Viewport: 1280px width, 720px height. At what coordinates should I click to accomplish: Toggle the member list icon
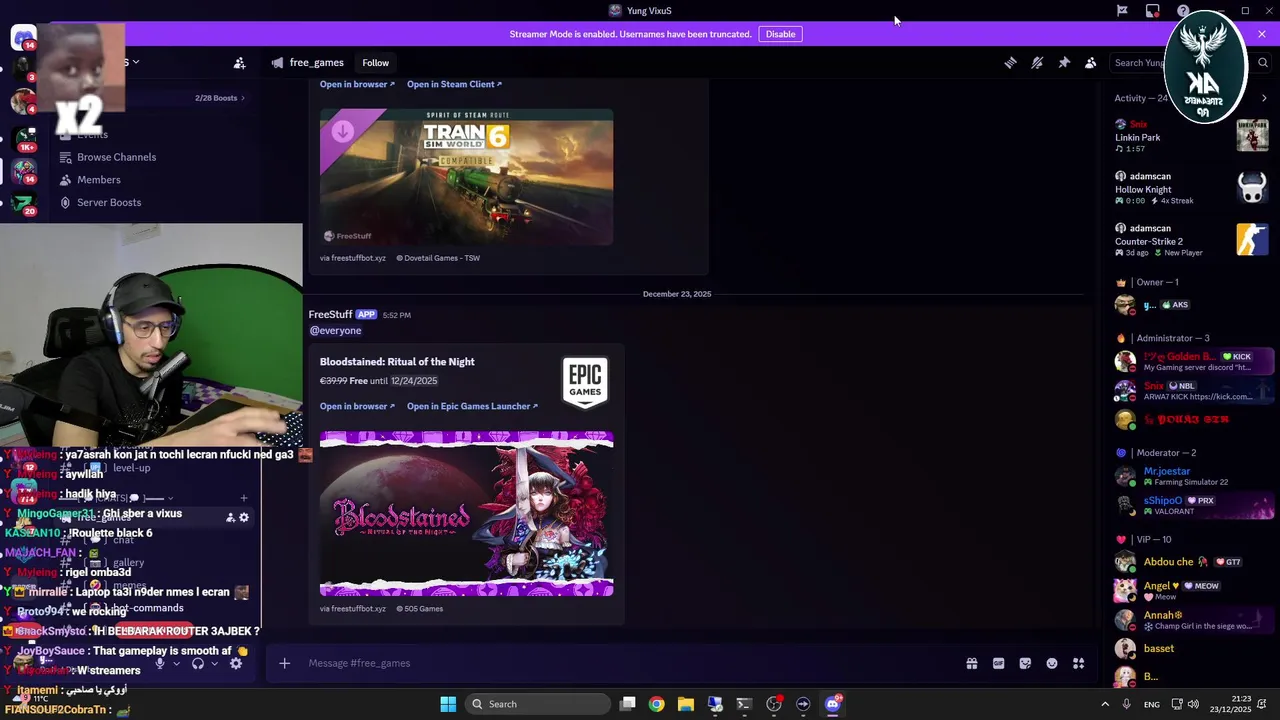tap(1091, 63)
